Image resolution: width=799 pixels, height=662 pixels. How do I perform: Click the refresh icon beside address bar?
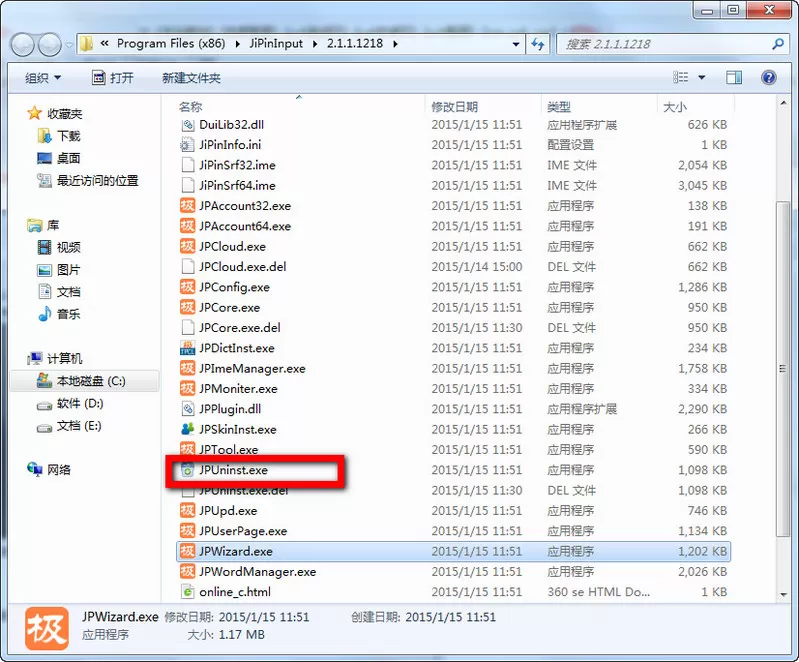538,44
